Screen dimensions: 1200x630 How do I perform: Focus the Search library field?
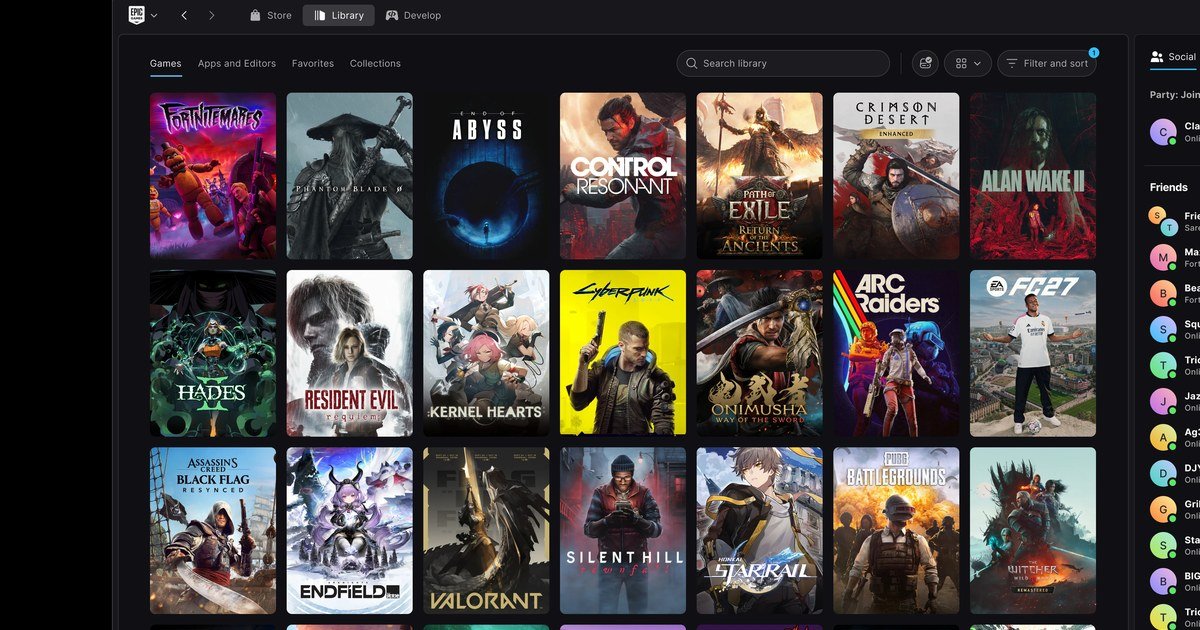tap(783, 63)
